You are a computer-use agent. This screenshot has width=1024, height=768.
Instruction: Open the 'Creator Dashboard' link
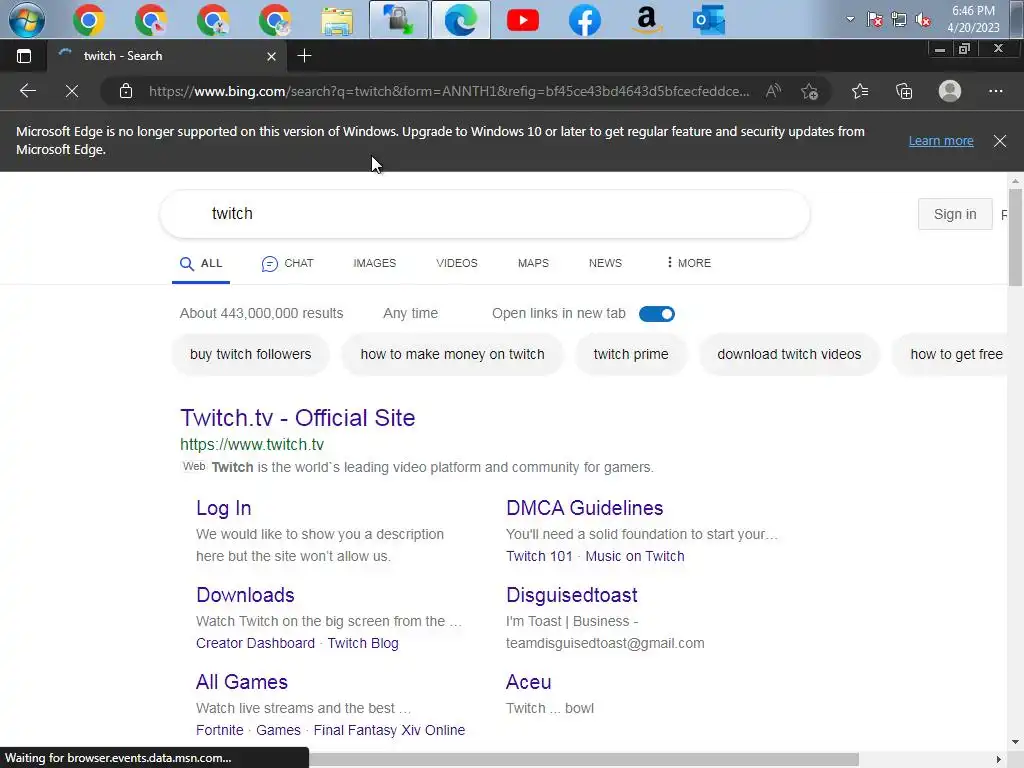click(x=255, y=643)
